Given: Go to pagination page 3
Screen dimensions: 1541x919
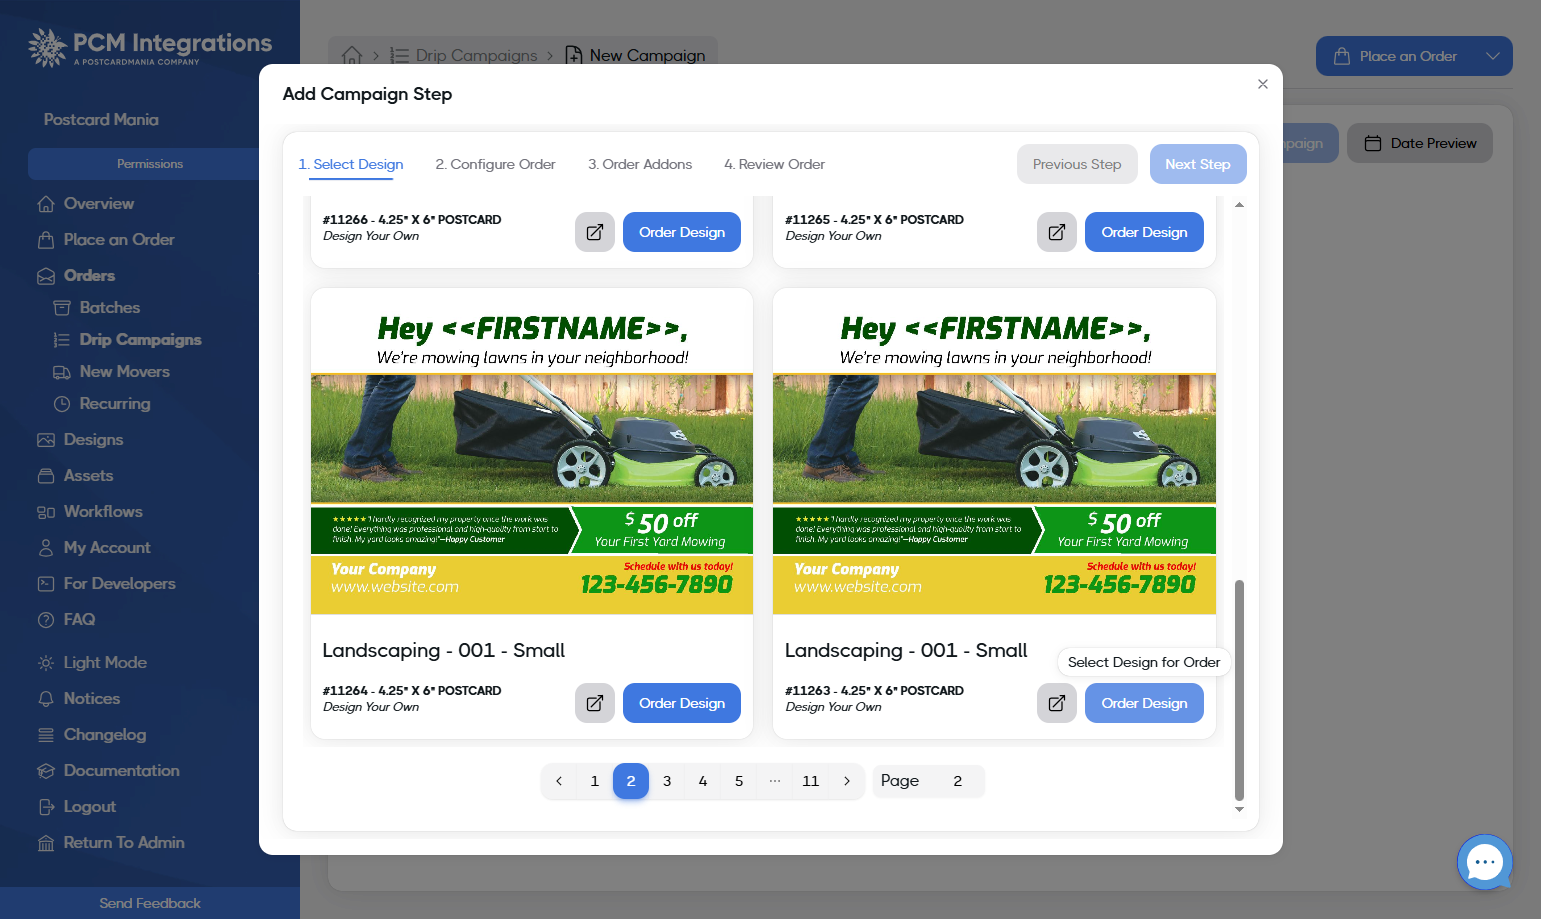Looking at the screenshot, I should pos(667,781).
